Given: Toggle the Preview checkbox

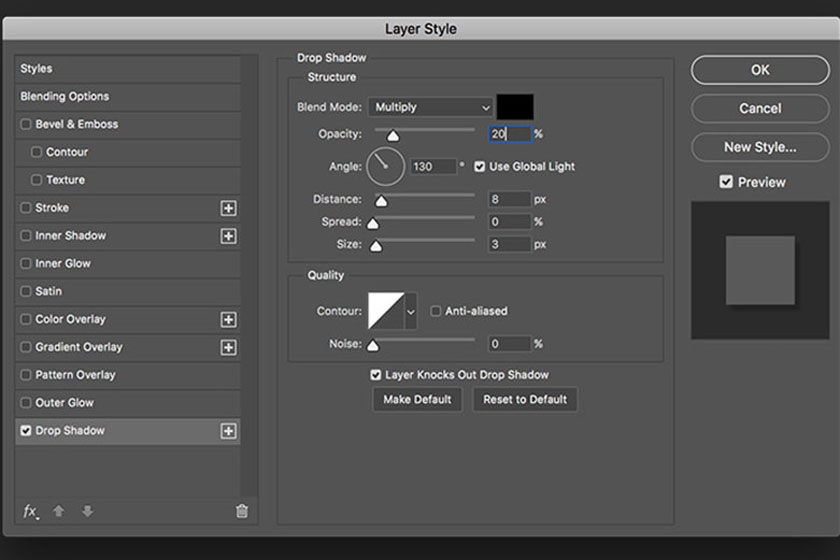Looking at the screenshot, I should coord(726,182).
